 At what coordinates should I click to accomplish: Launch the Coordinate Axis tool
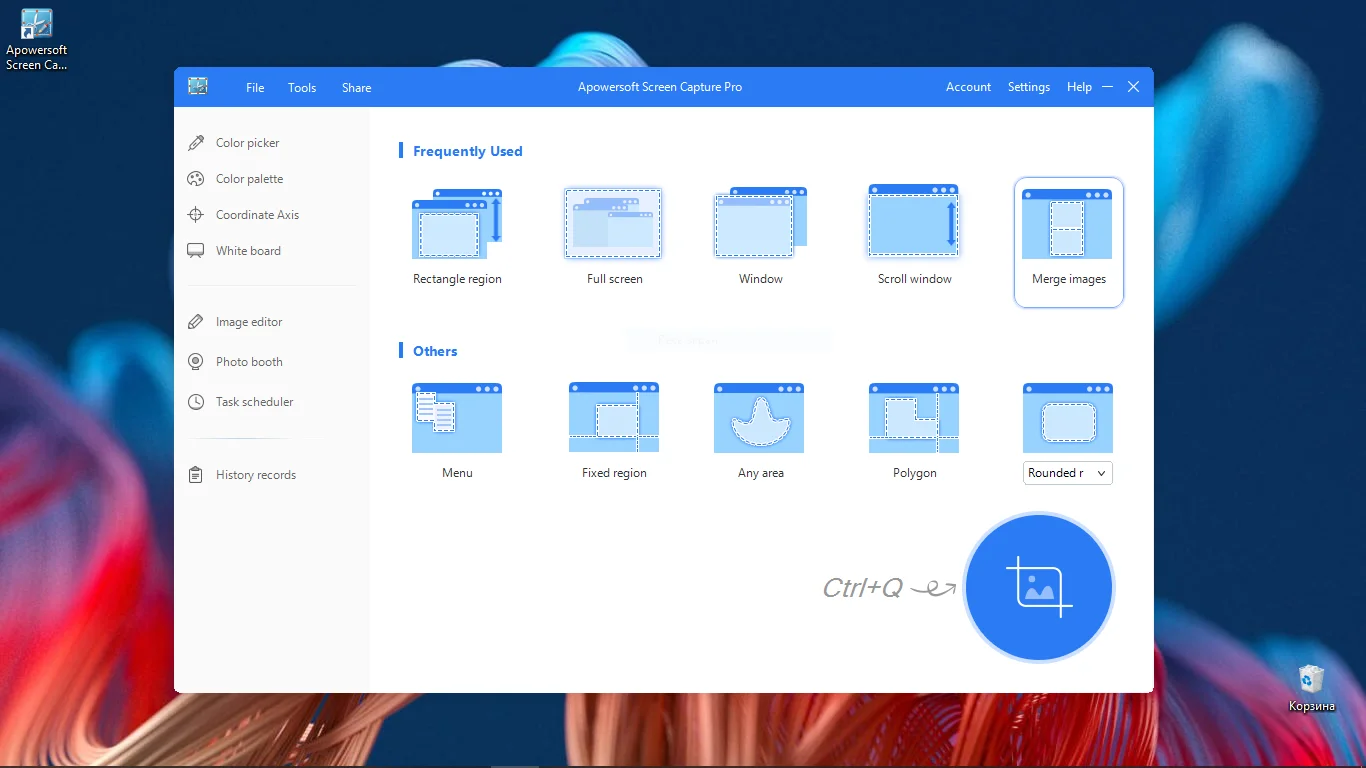point(244,215)
